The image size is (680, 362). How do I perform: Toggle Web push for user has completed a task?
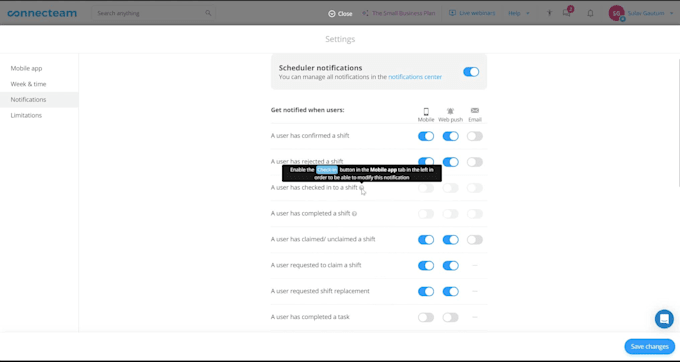451,318
